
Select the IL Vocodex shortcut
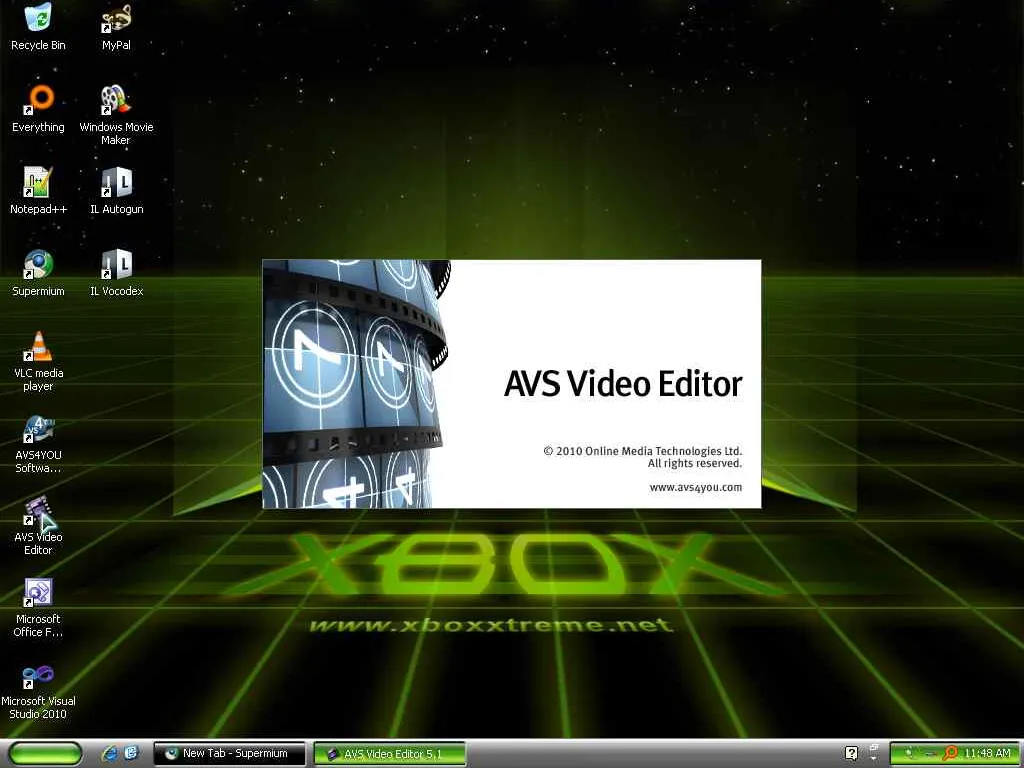coord(116,273)
